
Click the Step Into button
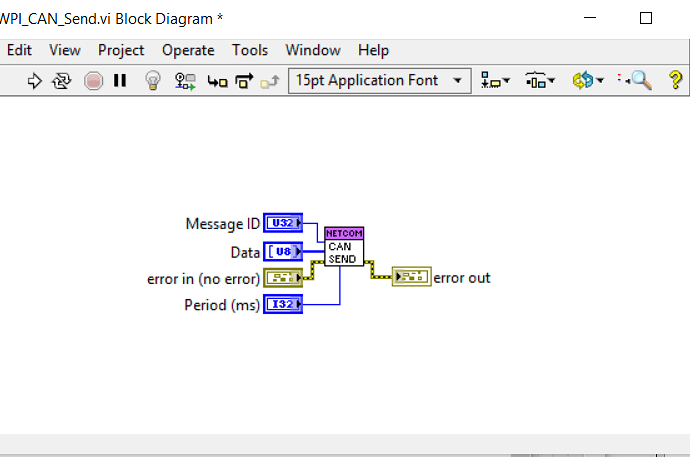217,81
